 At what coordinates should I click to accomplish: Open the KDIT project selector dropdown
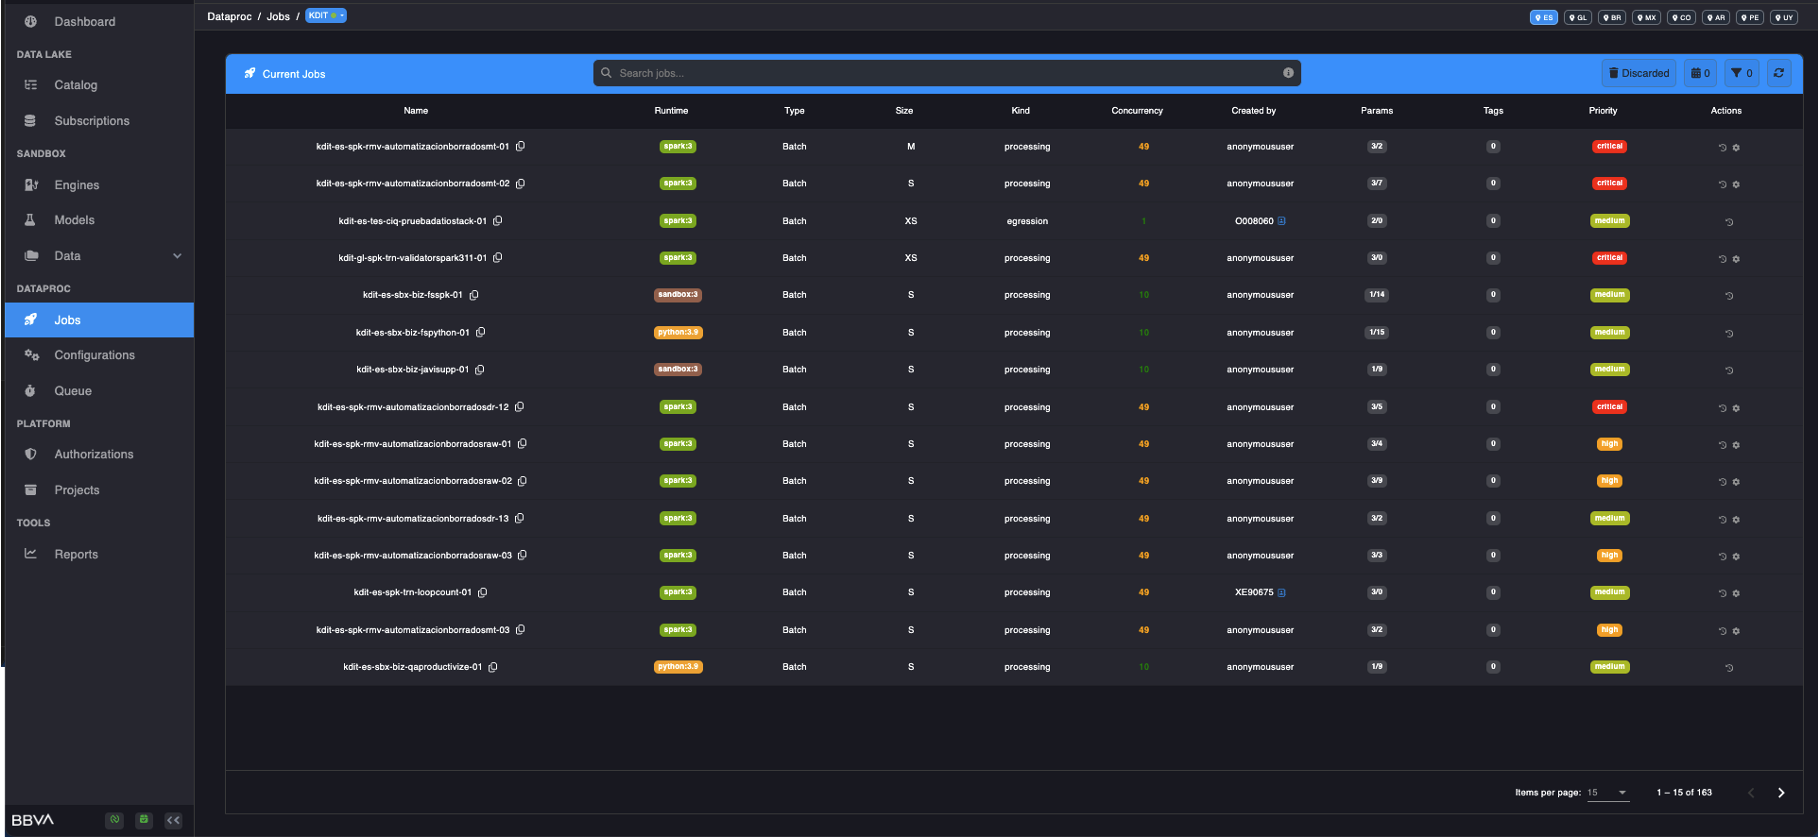click(326, 16)
